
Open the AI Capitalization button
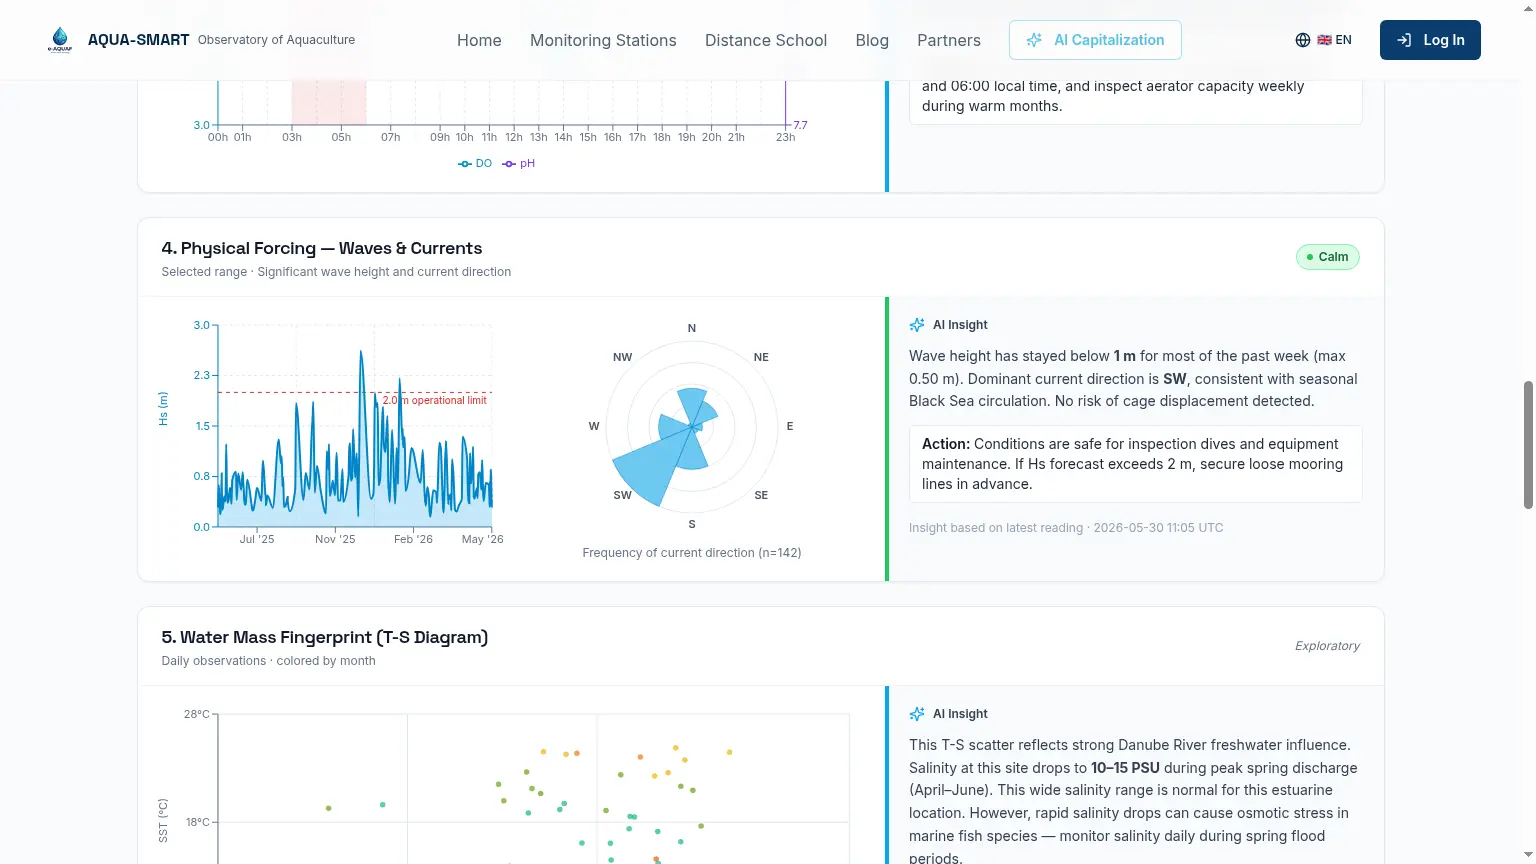(1095, 40)
